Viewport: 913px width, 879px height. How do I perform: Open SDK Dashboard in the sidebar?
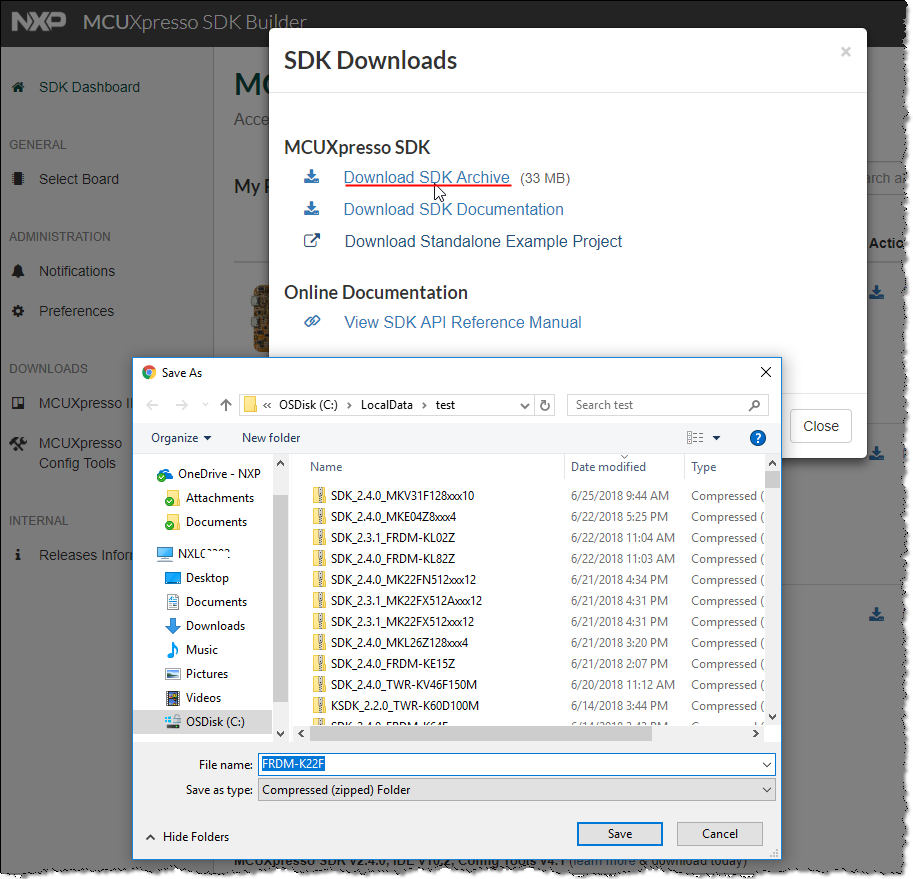coord(89,87)
